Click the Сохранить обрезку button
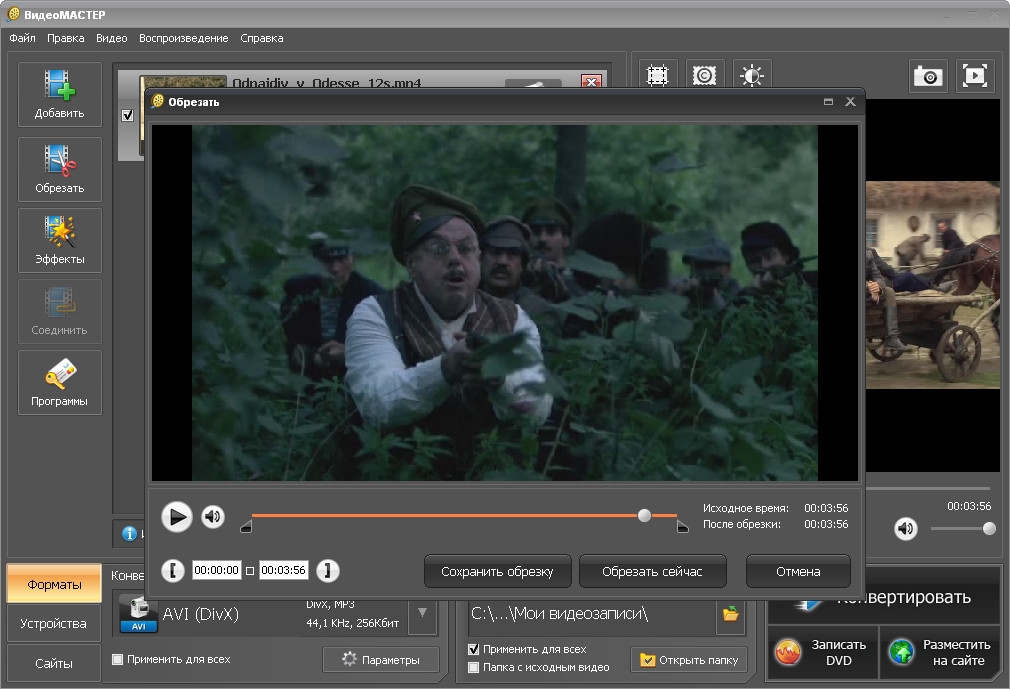The height and width of the screenshot is (689, 1010). (497, 571)
